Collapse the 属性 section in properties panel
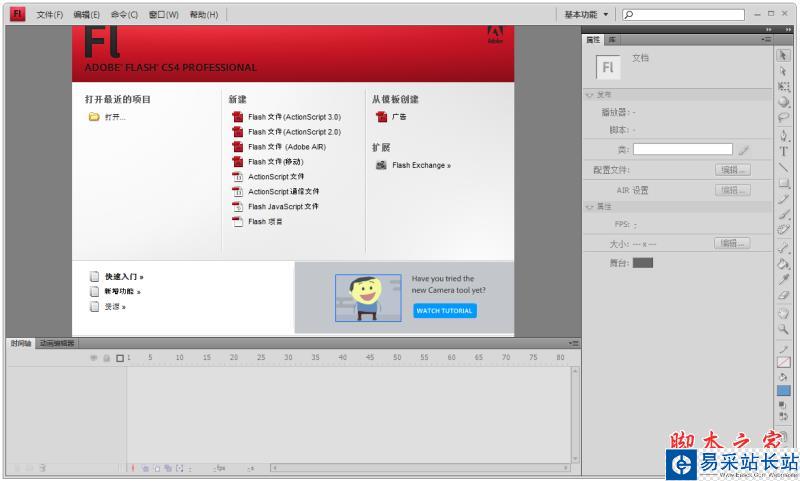Viewport: 800px width, 481px height. point(589,207)
